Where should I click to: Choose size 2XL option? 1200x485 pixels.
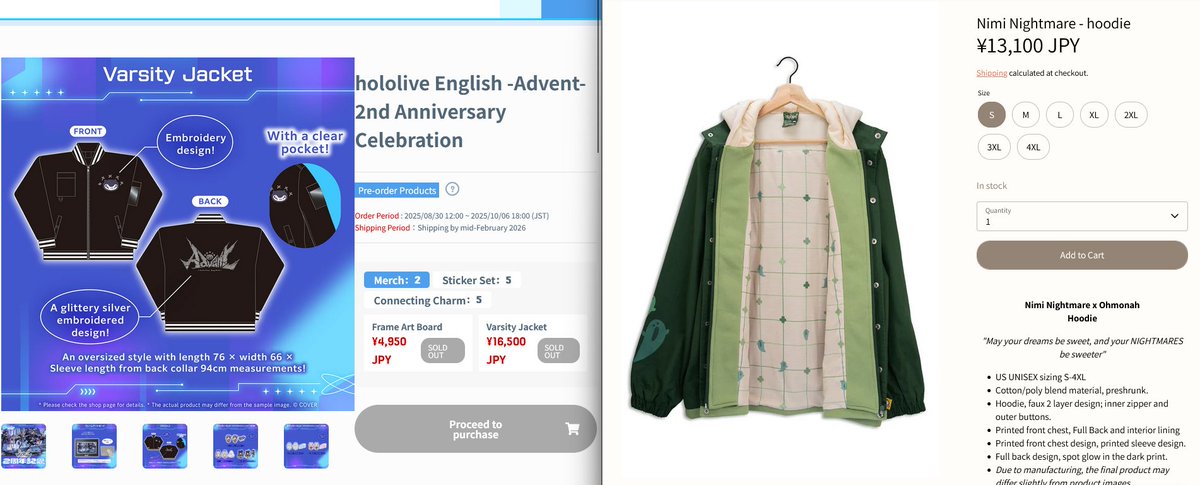pos(1131,115)
